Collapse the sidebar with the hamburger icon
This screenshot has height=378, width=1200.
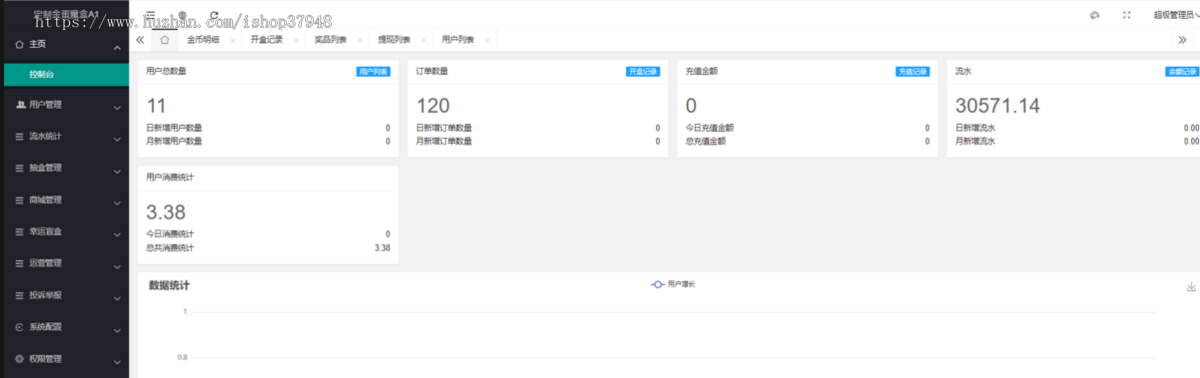click(150, 15)
